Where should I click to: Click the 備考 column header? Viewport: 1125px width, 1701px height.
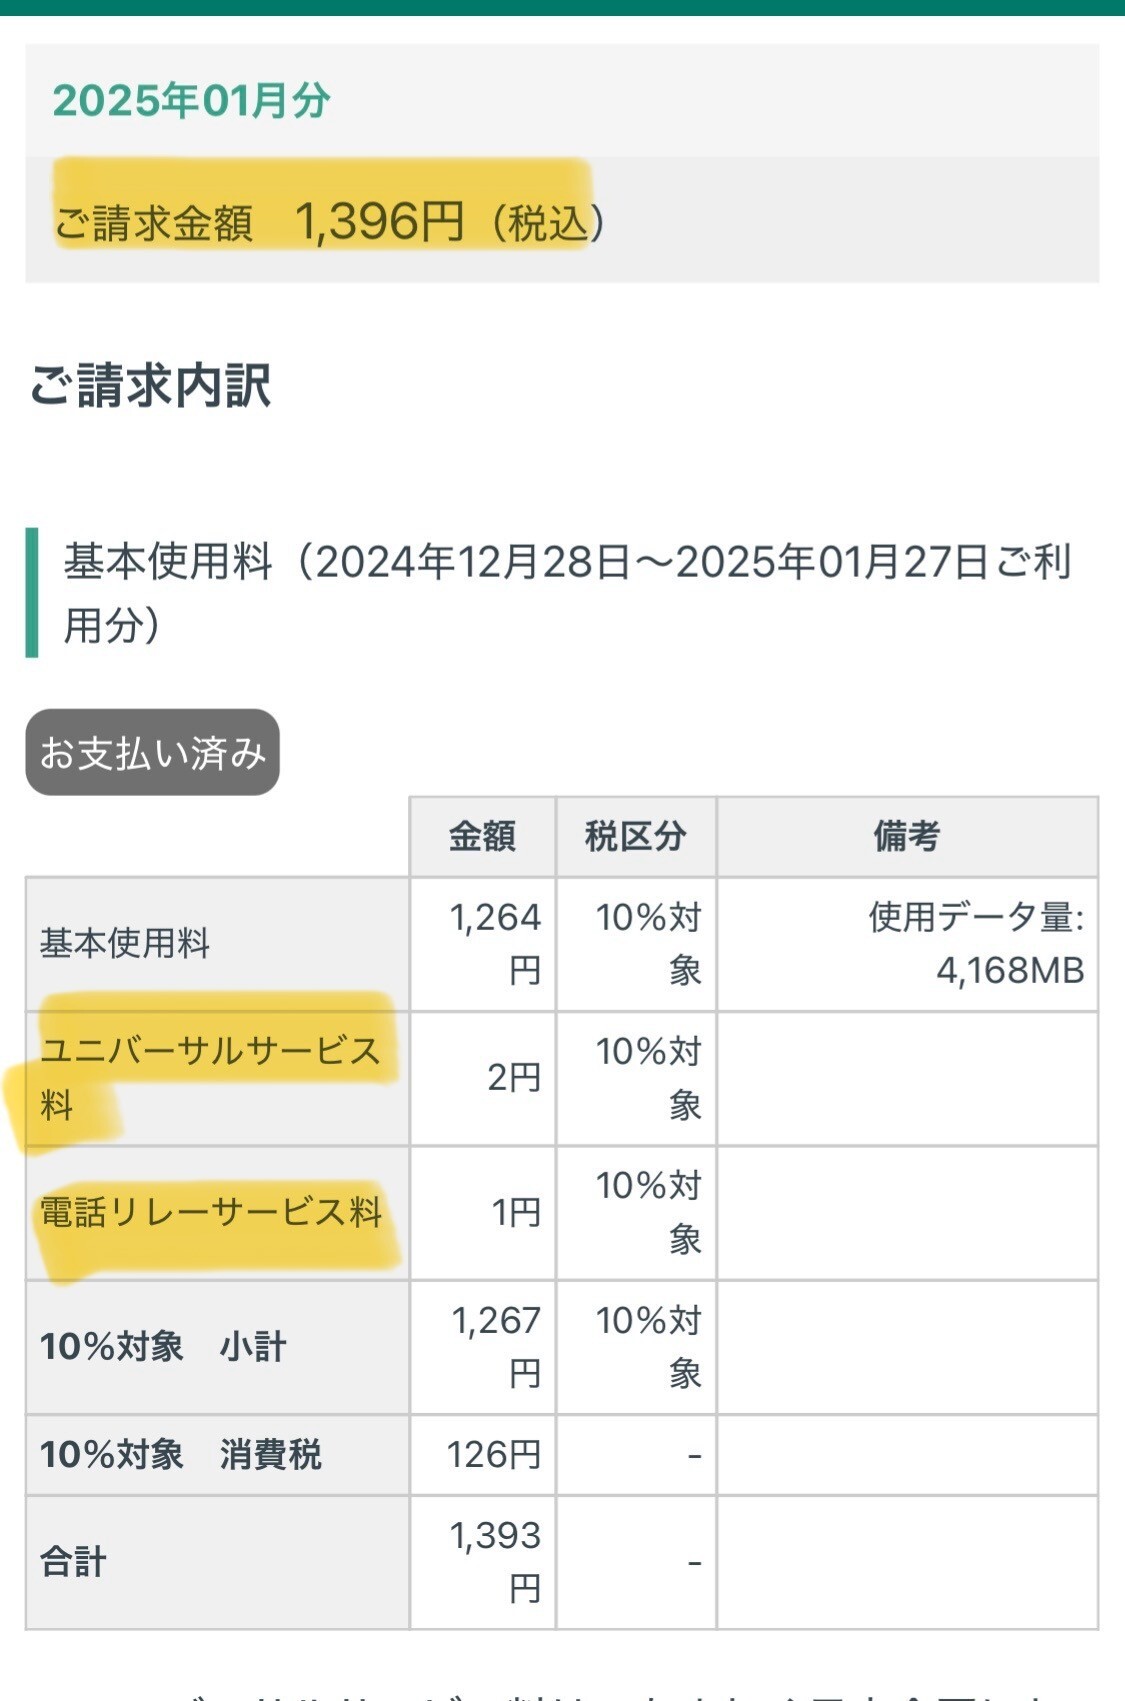tap(907, 836)
